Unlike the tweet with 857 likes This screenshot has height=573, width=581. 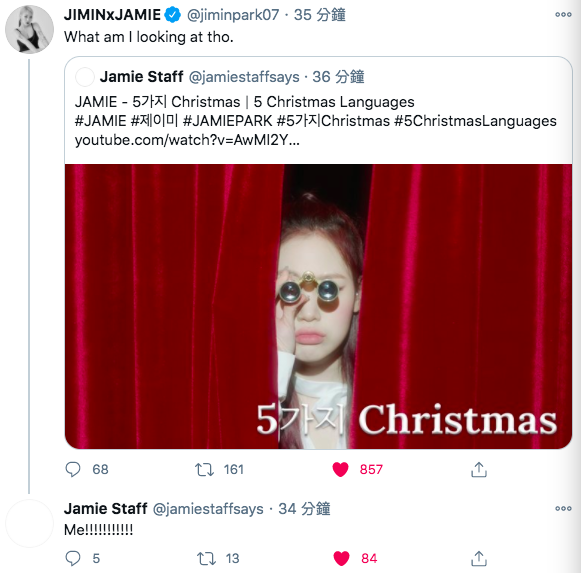(x=341, y=469)
